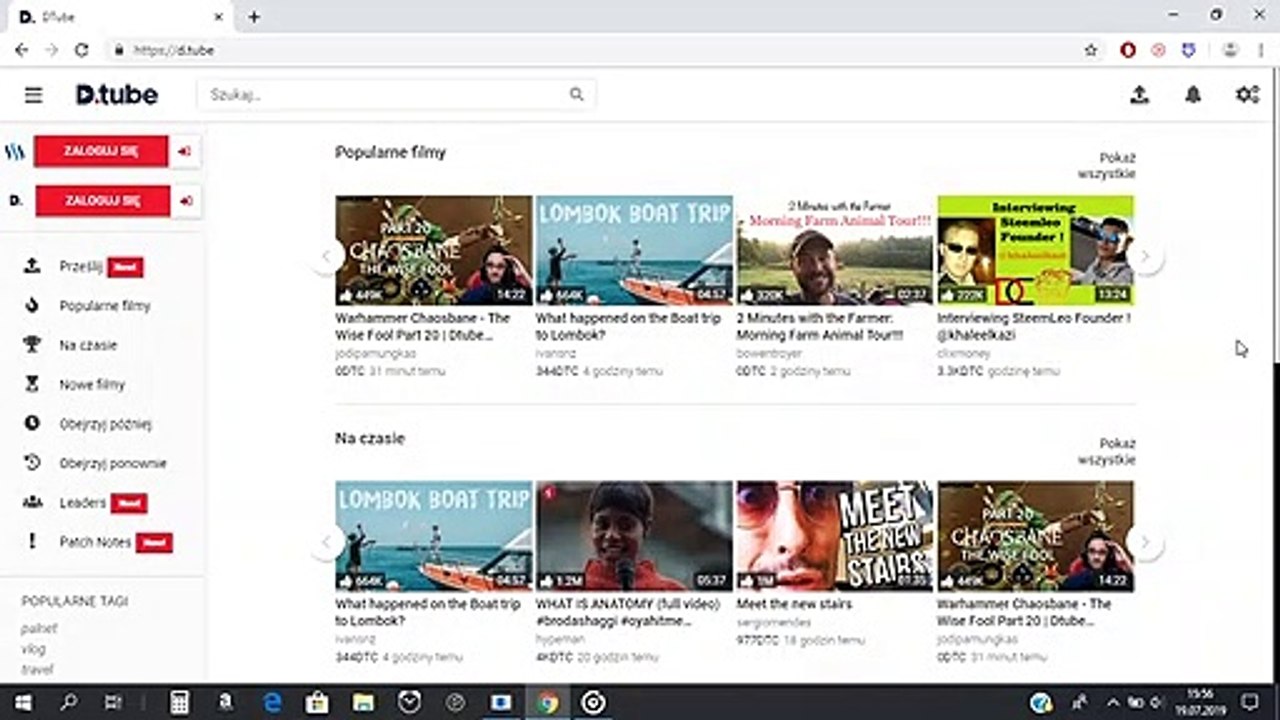The height and width of the screenshot is (720, 1280).
Task: Click the D.tube logo
Action: 117,95
